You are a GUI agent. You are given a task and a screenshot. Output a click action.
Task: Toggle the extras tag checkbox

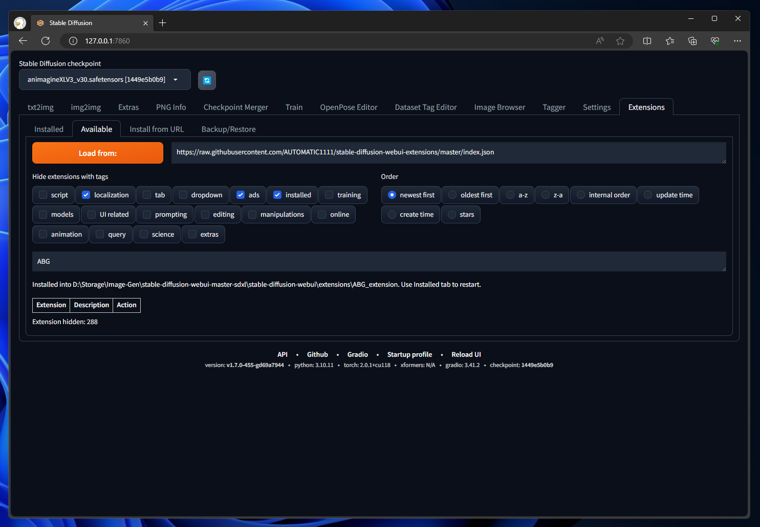coord(192,234)
